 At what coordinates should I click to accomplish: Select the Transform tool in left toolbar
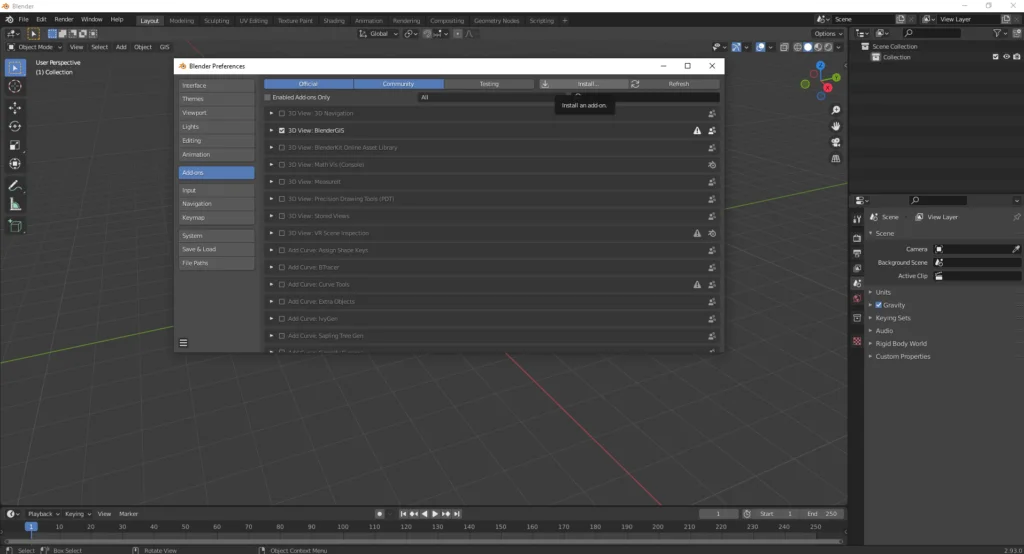point(15,164)
